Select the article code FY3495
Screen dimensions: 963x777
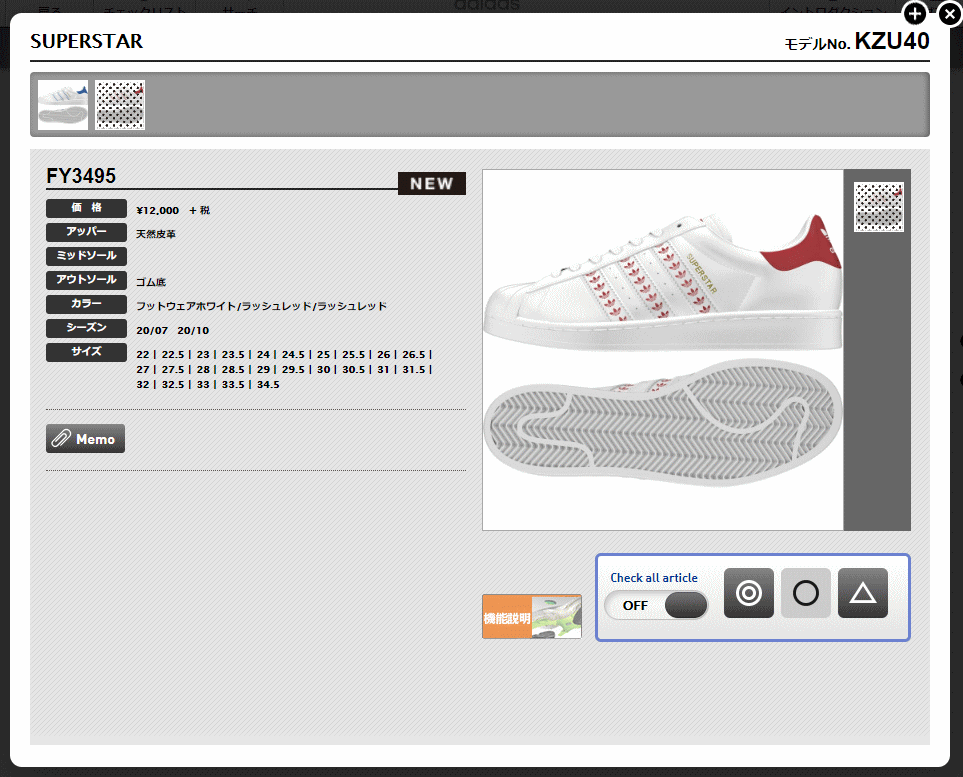pyautogui.click(x=81, y=176)
